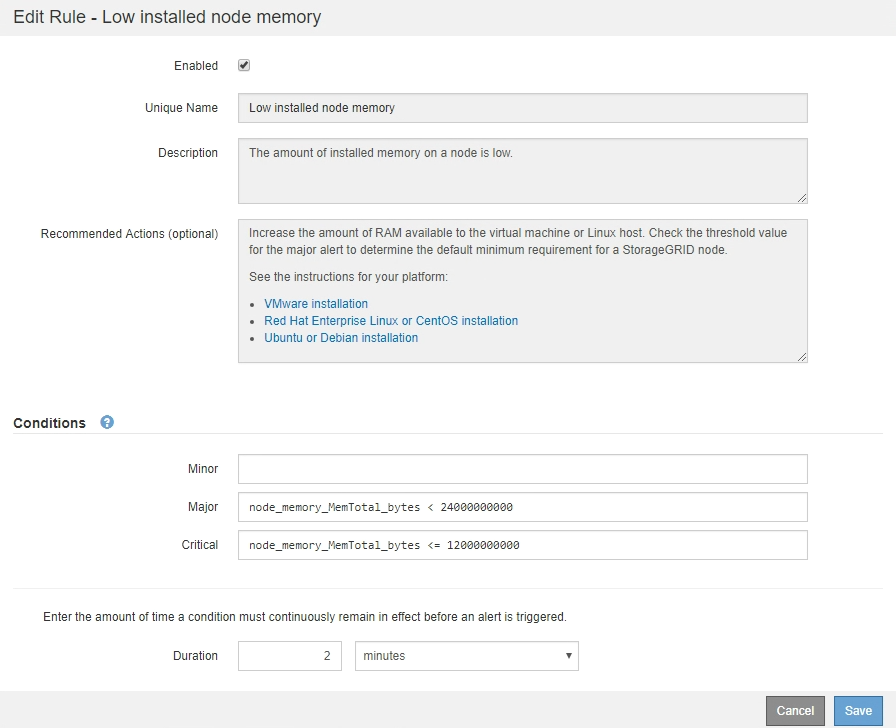Click the Description box resize handle
896x728 pixels.
(802, 198)
